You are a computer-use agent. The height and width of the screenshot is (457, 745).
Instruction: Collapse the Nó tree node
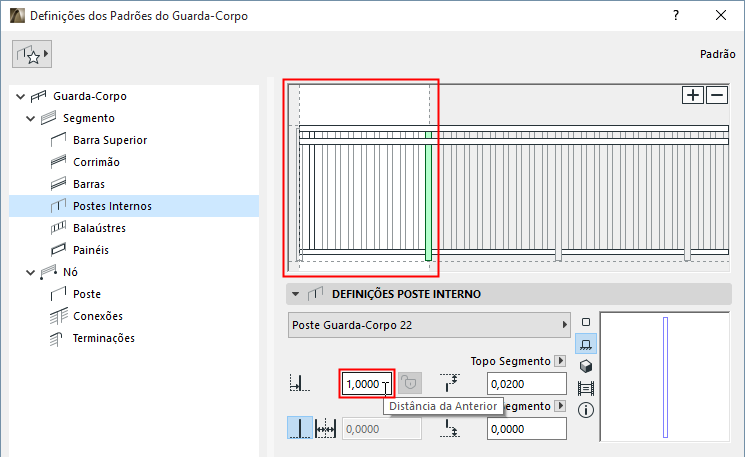[x=30, y=273]
